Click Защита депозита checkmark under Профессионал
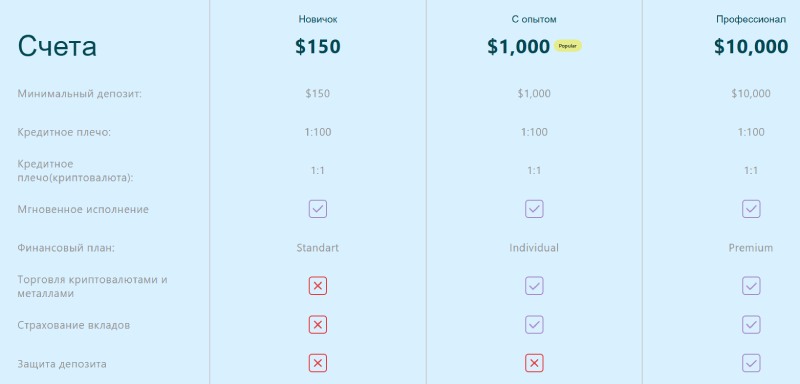This screenshot has height=384, width=800. [x=751, y=364]
